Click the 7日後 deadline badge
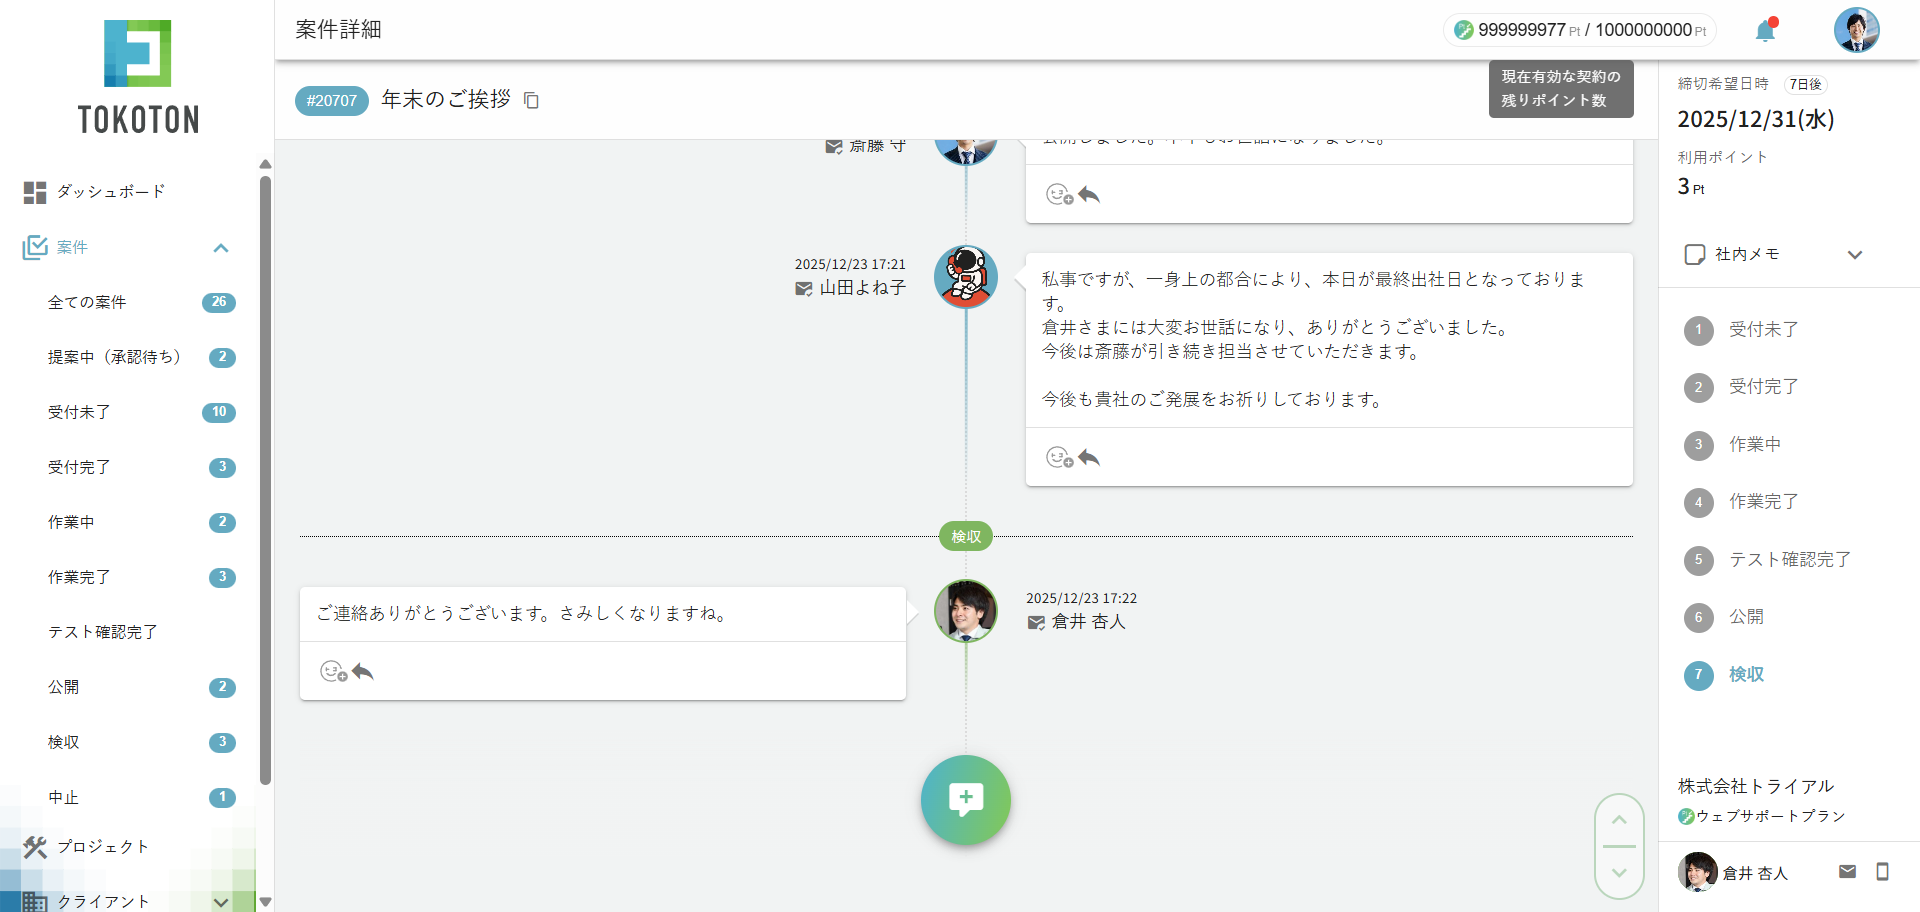Image resolution: width=1920 pixels, height=912 pixels. [1805, 84]
